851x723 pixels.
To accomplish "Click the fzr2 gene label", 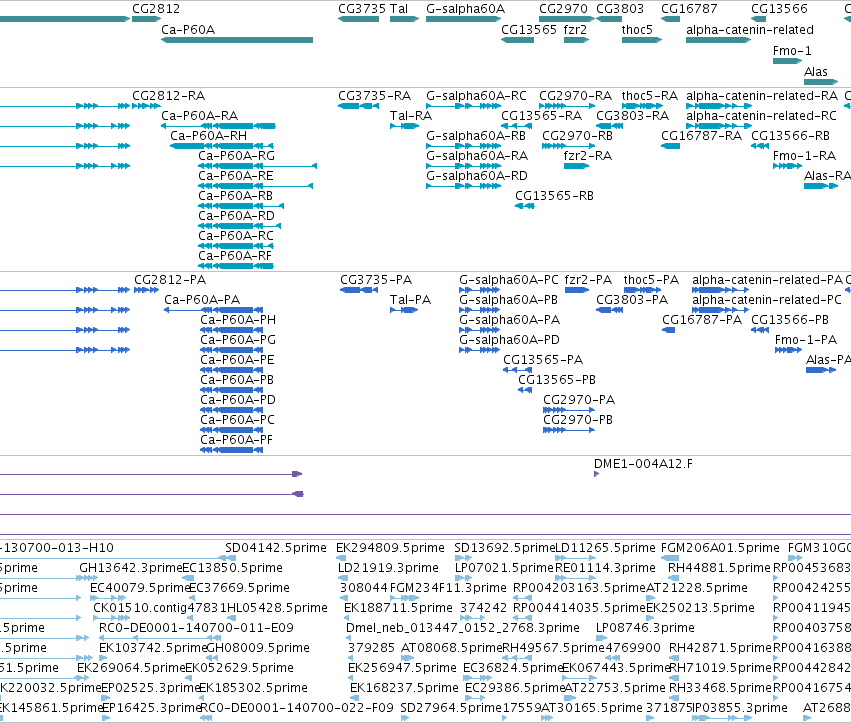I will tap(575, 29).
